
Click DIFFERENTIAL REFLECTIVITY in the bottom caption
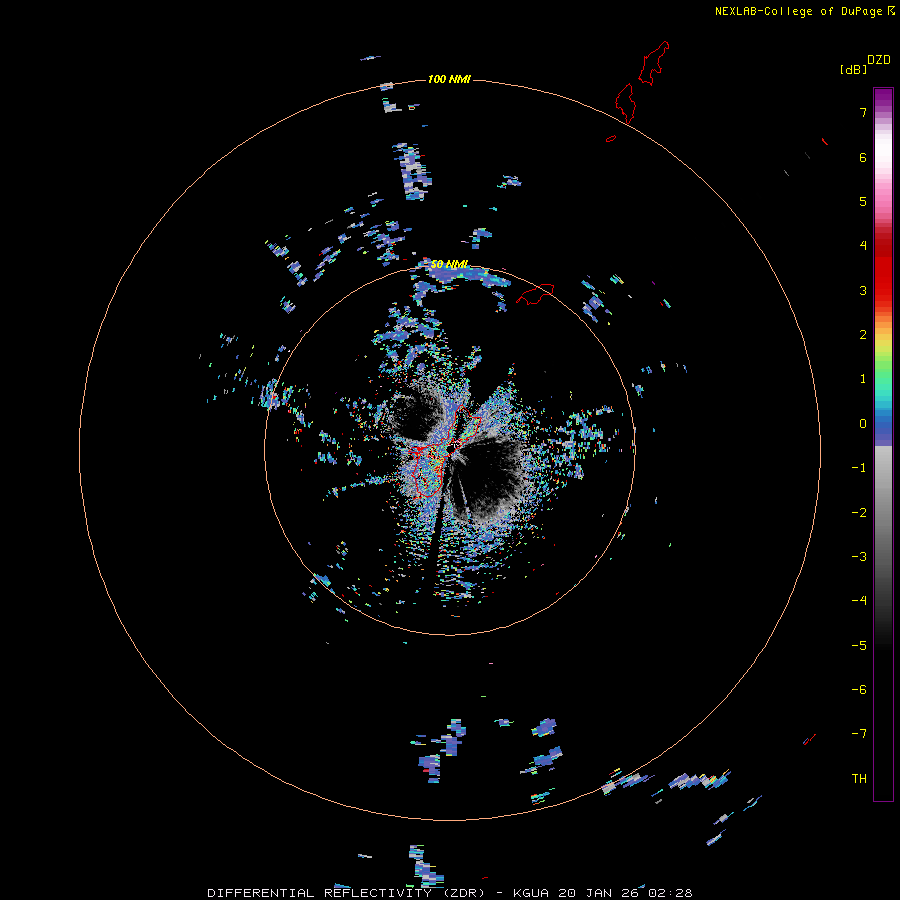[320, 893]
